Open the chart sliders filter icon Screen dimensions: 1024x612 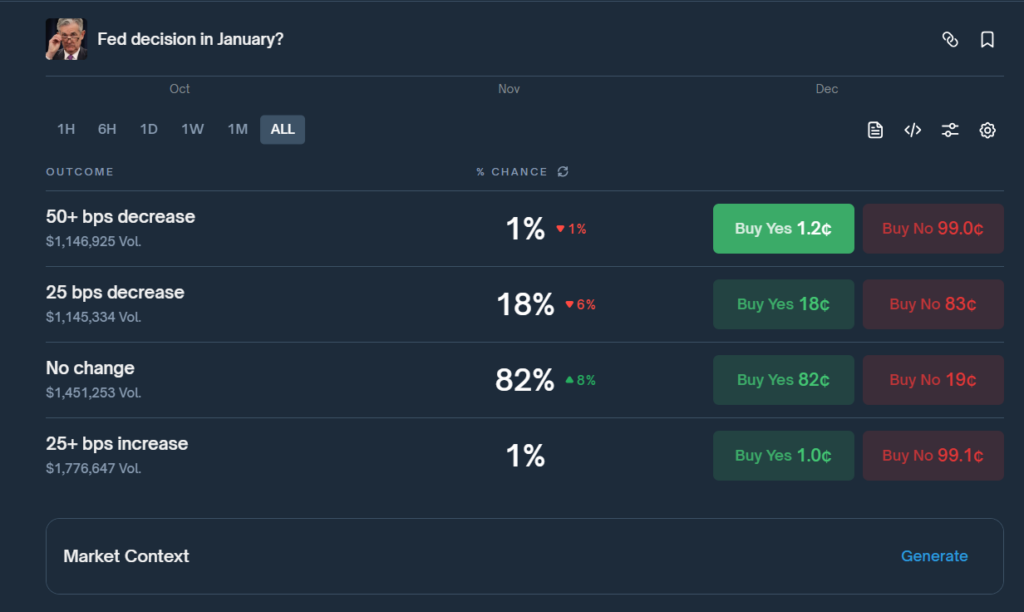pos(950,130)
